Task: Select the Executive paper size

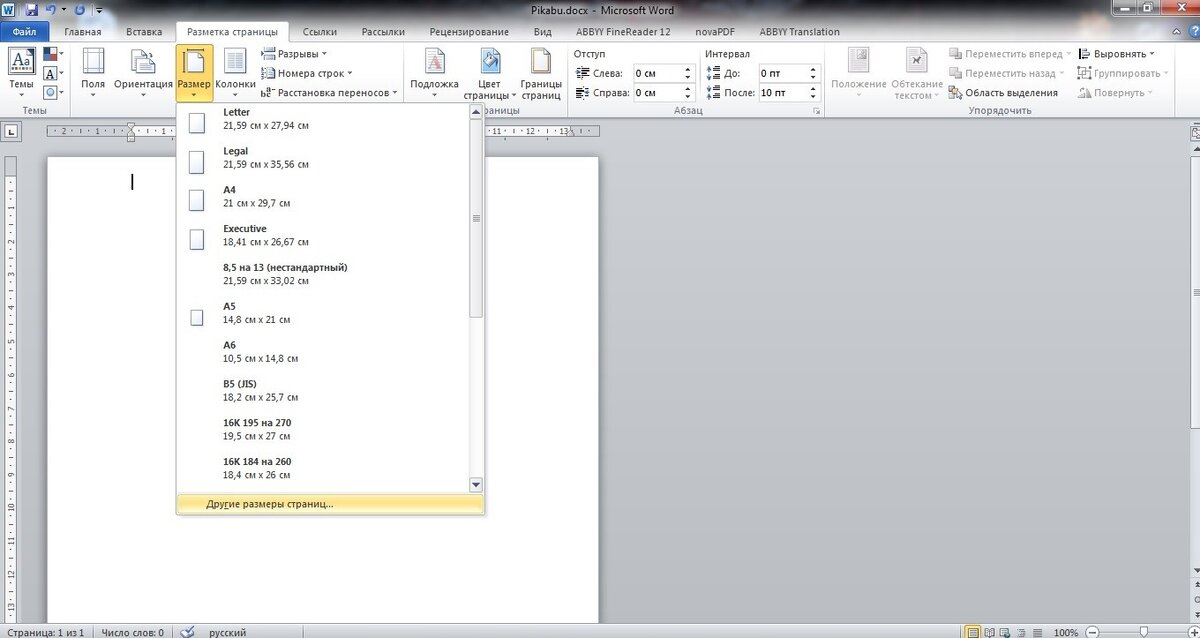Action: (323, 236)
